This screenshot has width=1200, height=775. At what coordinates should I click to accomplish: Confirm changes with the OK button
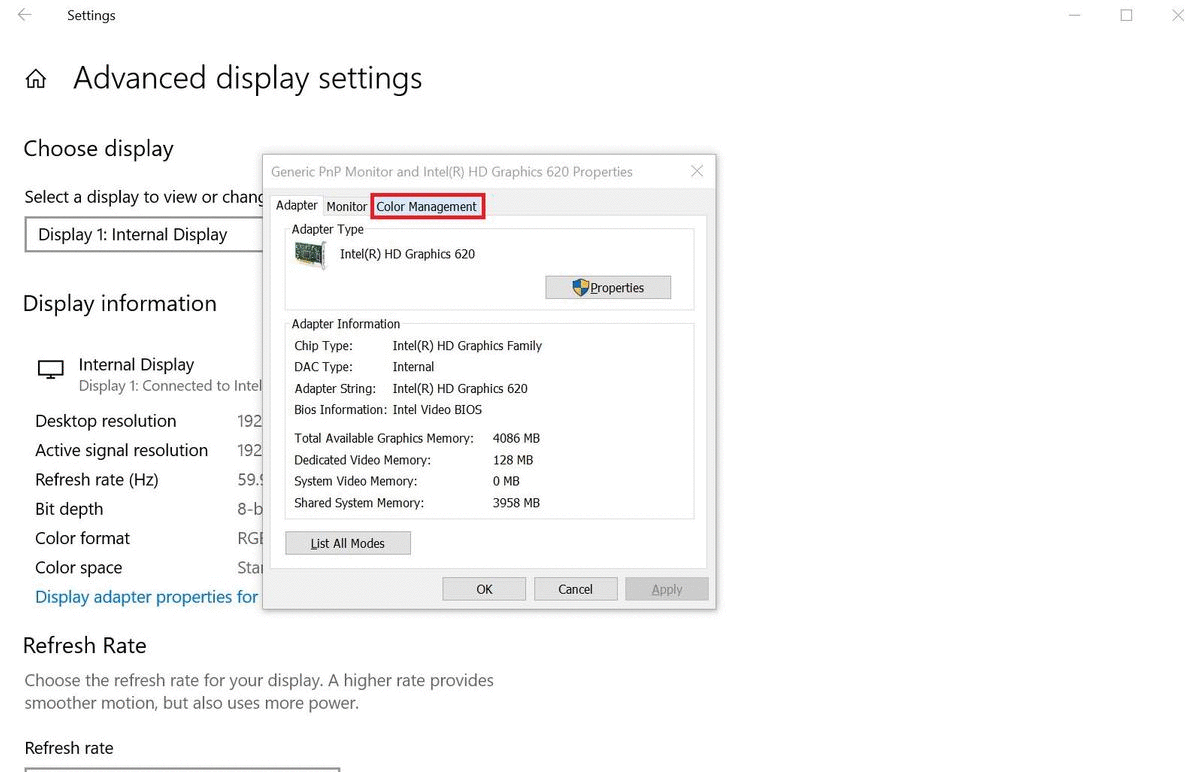(x=484, y=588)
